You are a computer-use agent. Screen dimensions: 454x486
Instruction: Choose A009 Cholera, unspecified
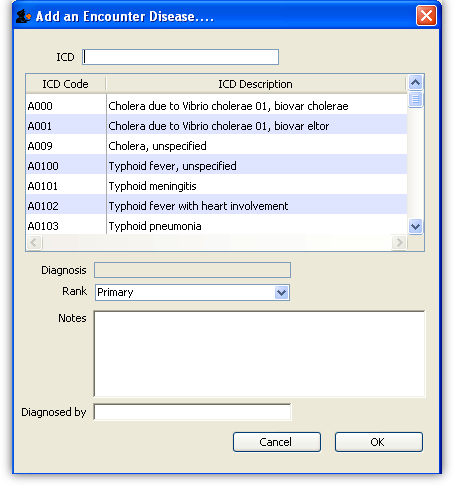tap(216, 146)
